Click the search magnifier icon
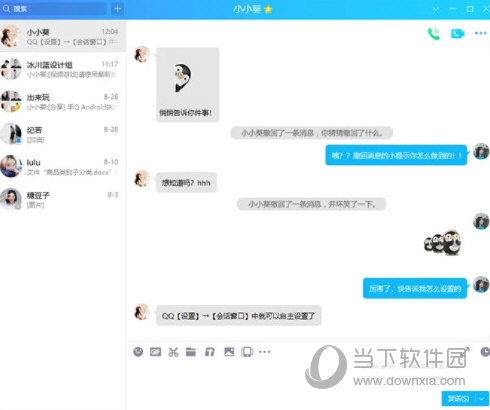Screen dimensions: 490x410 click(6, 8)
